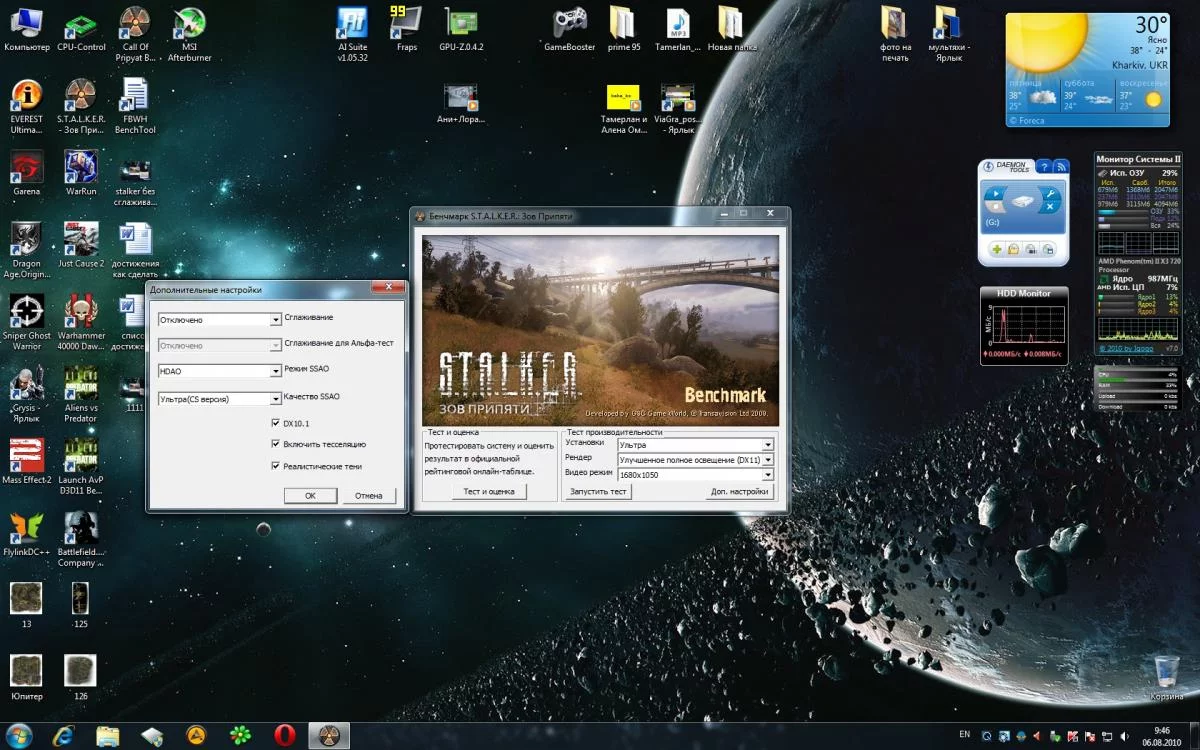Uncheck the DX10.1 checkbox
Image resolution: width=1200 pixels, height=750 pixels.
tap(276, 423)
